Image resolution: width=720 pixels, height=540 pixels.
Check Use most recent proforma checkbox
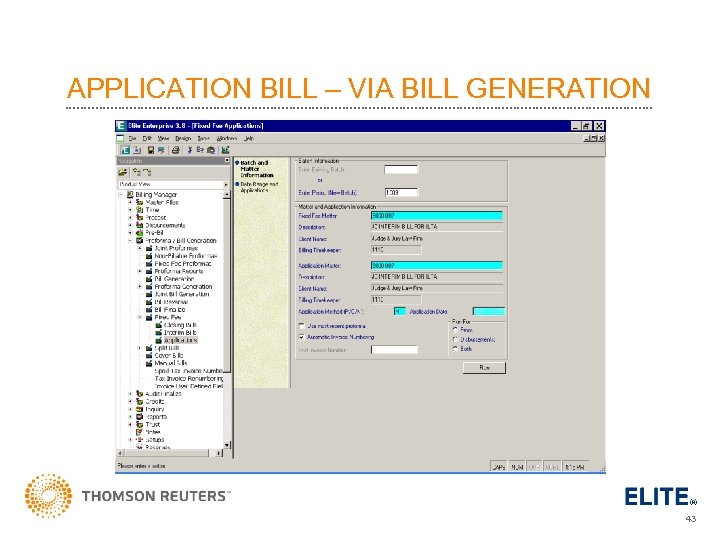tap(302, 326)
